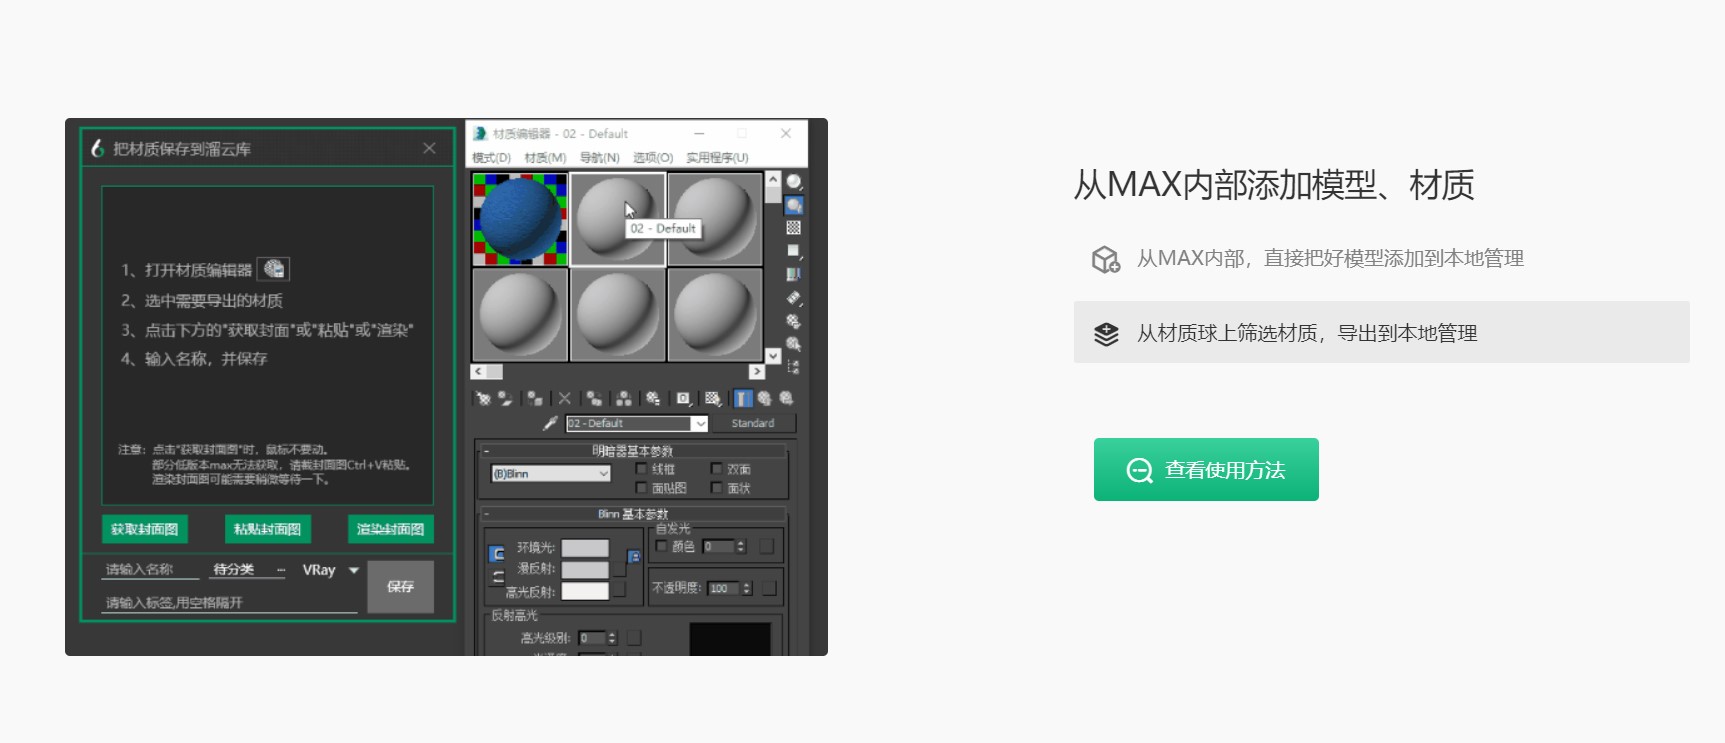Click the 获取封面图 button
The image size is (1725, 743).
pyautogui.click(x=144, y=529)
